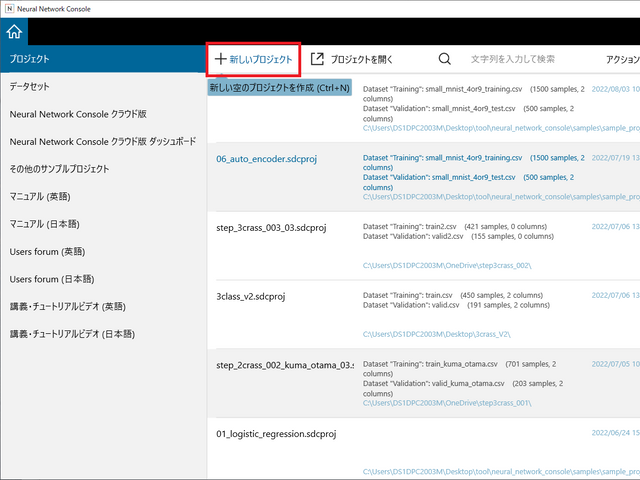Click the plus icon for new project

pyautogui.click(x=221, y=60)
